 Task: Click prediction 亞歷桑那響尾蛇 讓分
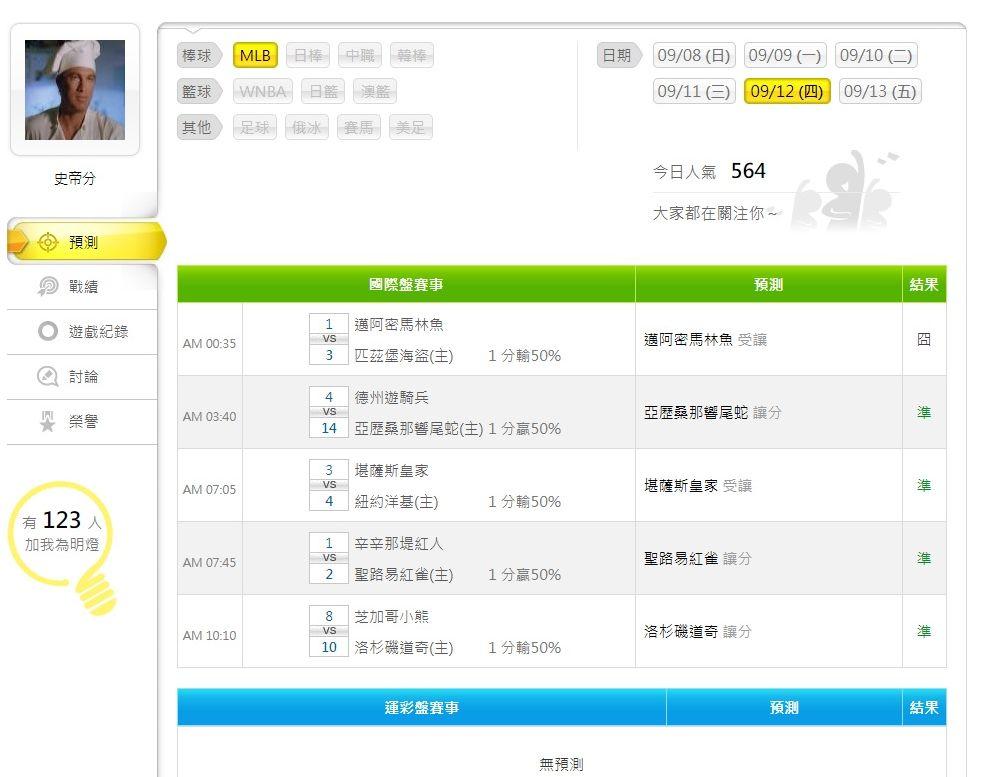pyautogui.click(x=713, y=412)
